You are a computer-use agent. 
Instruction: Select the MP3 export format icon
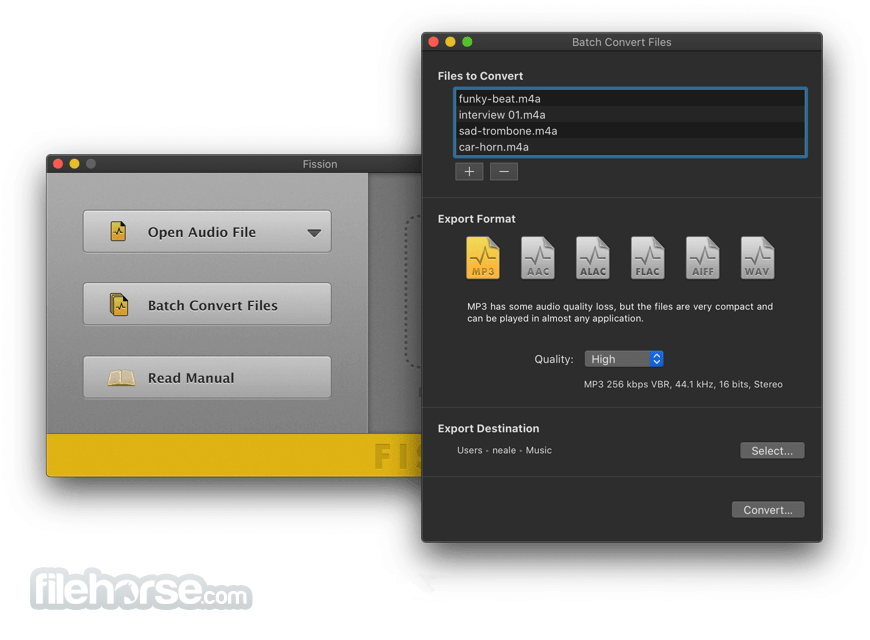click(483, 258)
